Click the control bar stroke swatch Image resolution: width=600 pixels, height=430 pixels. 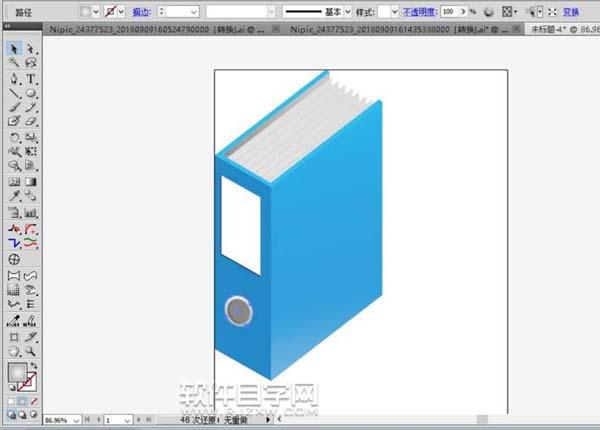[110, 12]
